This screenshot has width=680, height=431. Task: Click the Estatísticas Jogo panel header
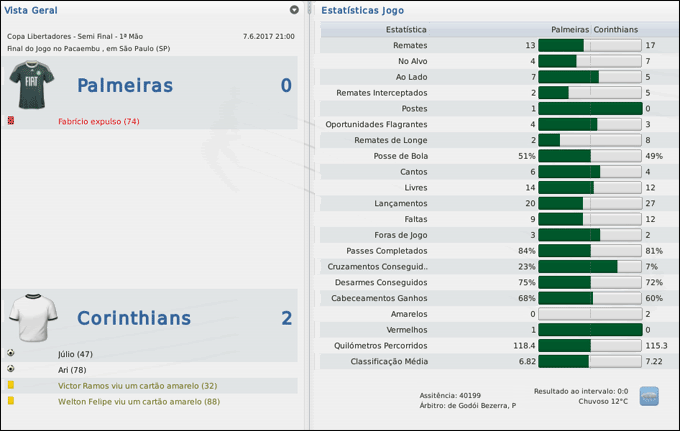pos(364,10)
